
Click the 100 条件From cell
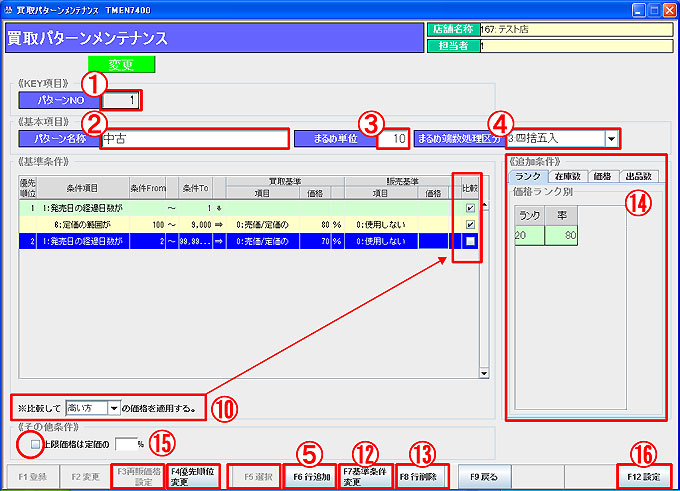[x=148, y=225]
